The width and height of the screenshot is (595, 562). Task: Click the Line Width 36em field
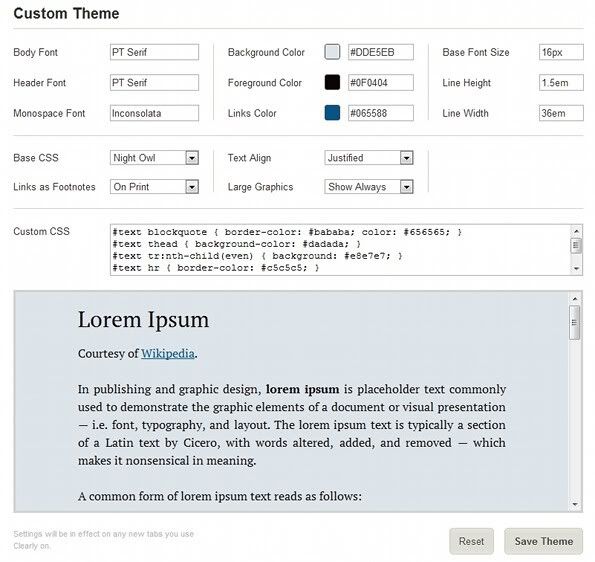pyautogui.click(x=561, y=113)
